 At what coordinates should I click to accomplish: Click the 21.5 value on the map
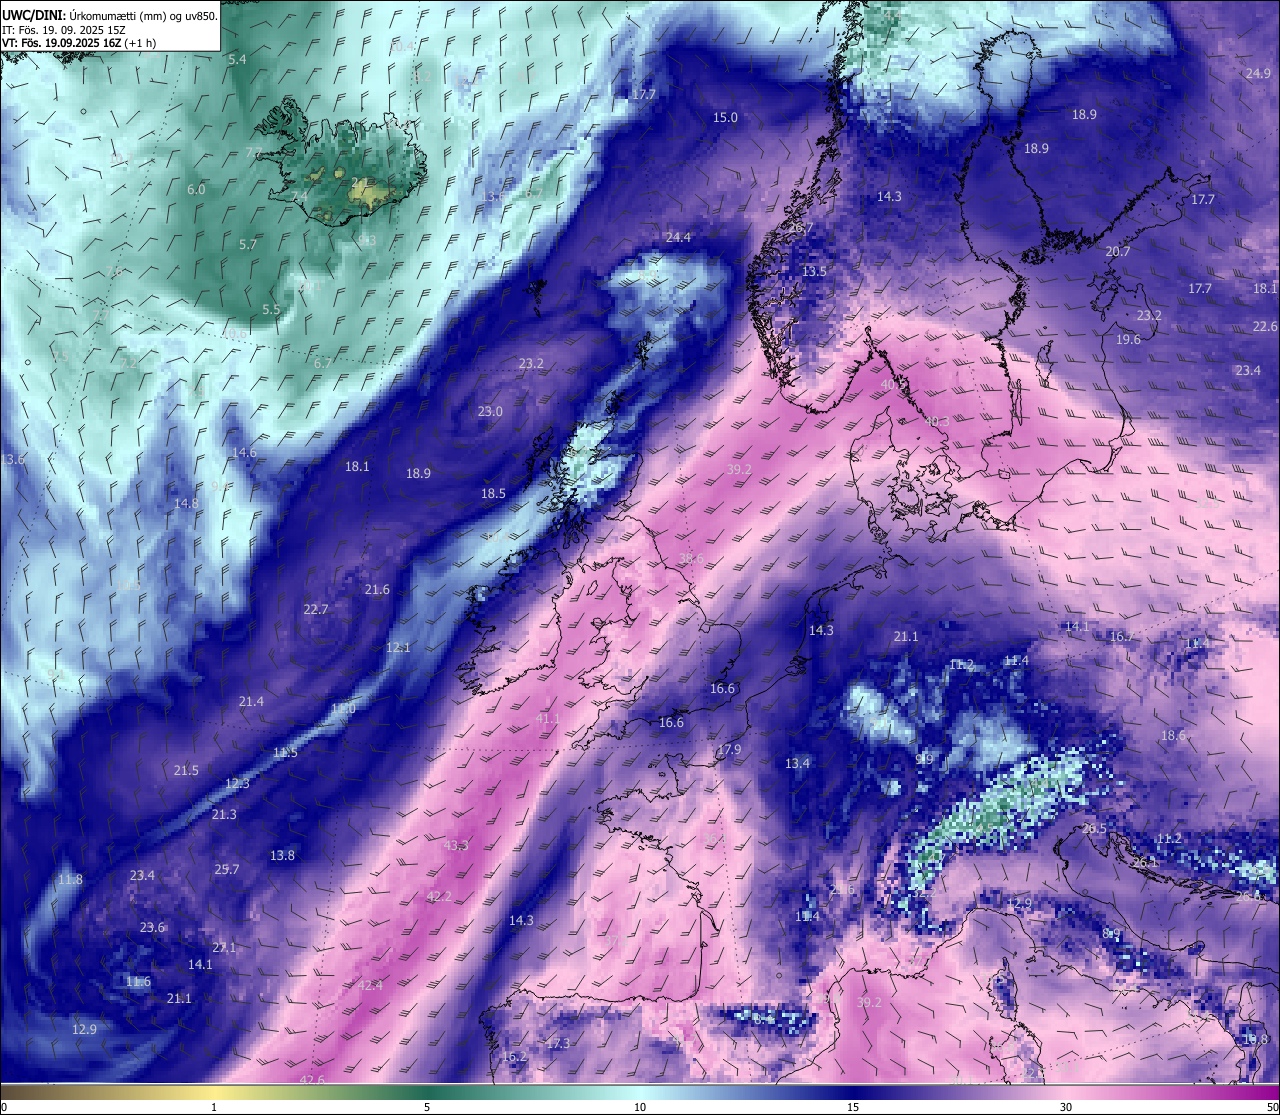pos(186,771)
